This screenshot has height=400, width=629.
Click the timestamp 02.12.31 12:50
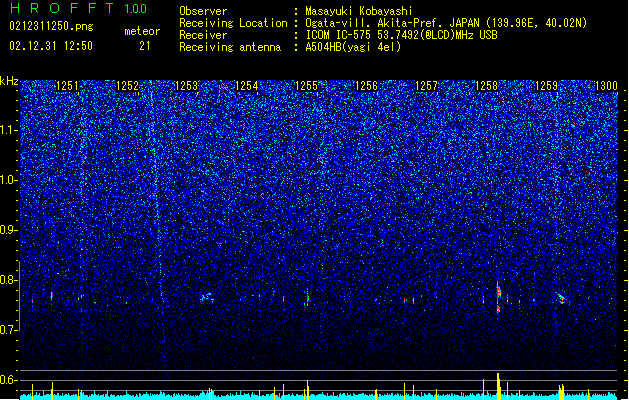pyautogui.click(x=51, y=46)
